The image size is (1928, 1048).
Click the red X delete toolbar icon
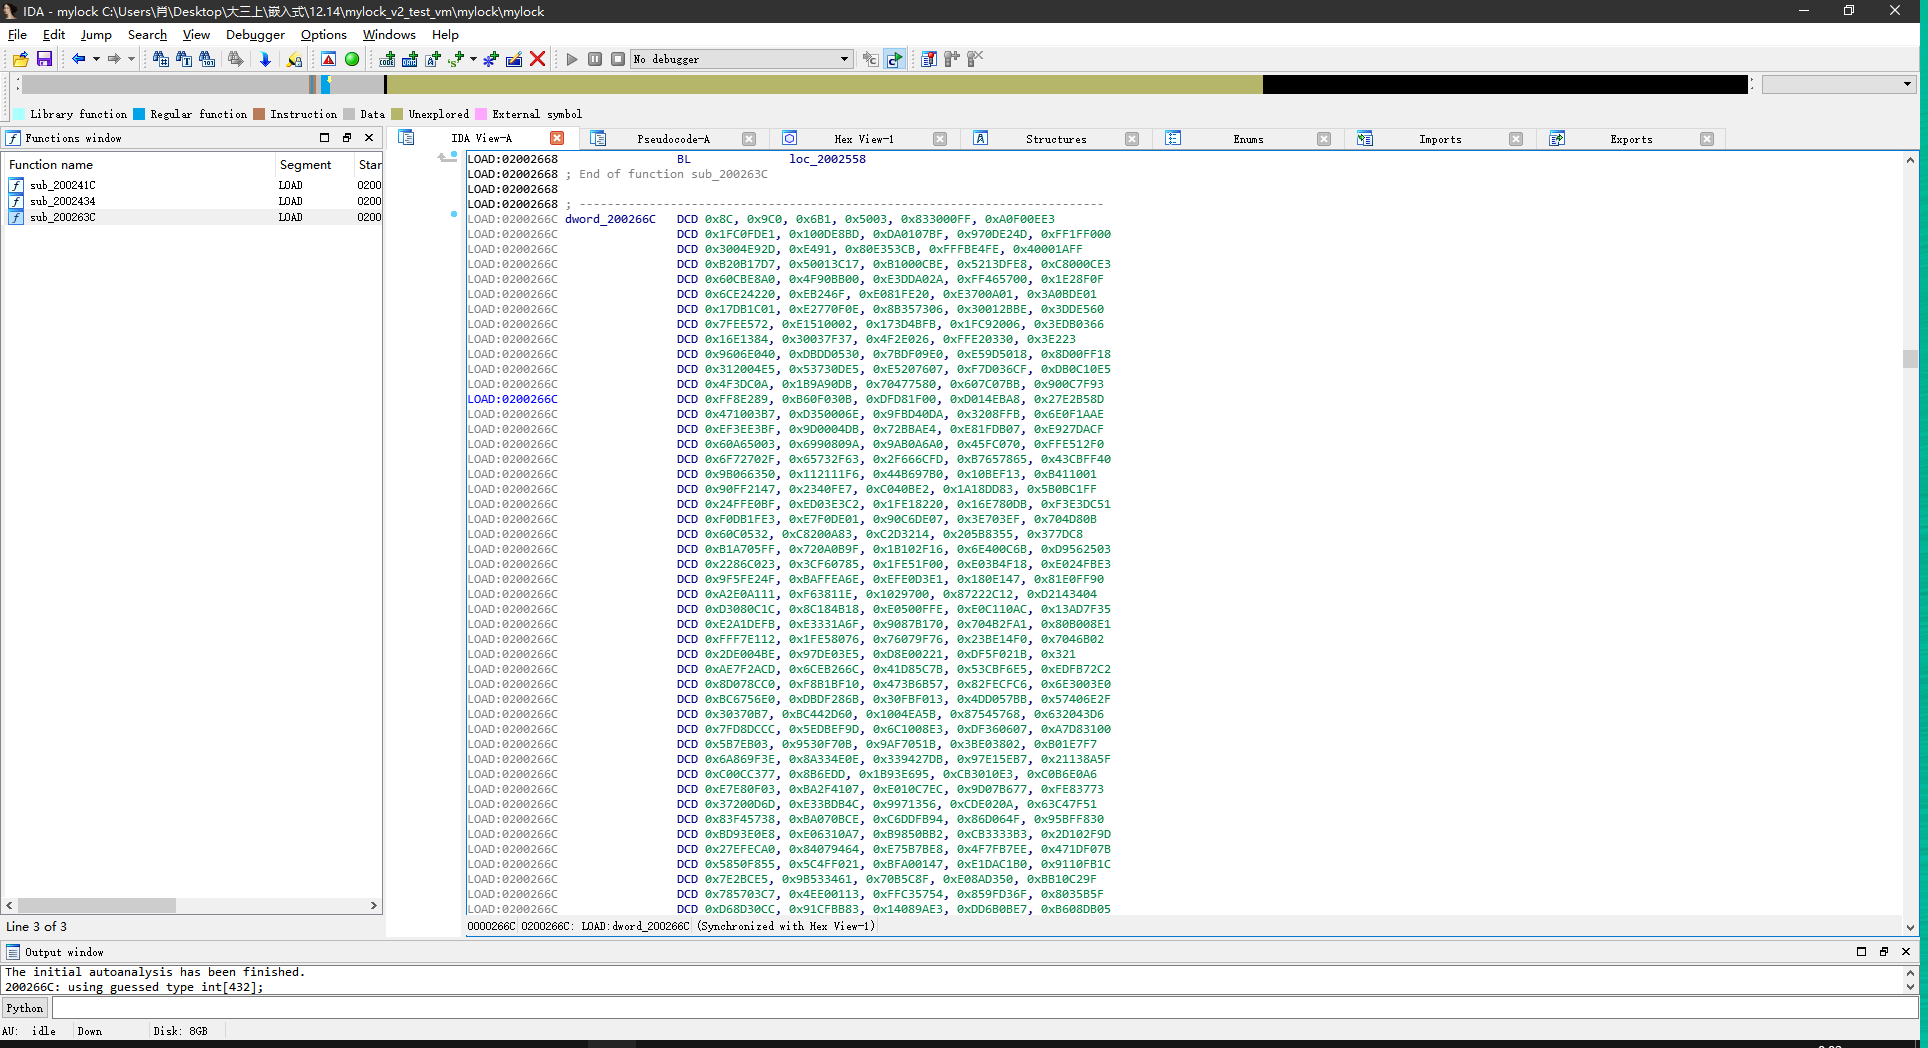pos(537,59)
